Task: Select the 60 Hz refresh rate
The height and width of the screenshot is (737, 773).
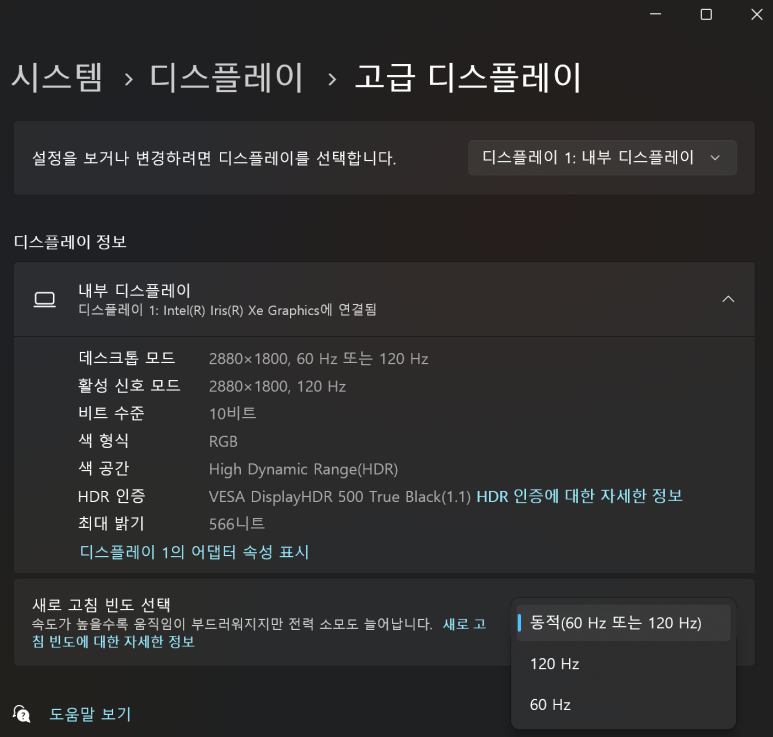Action: (623, 704)
